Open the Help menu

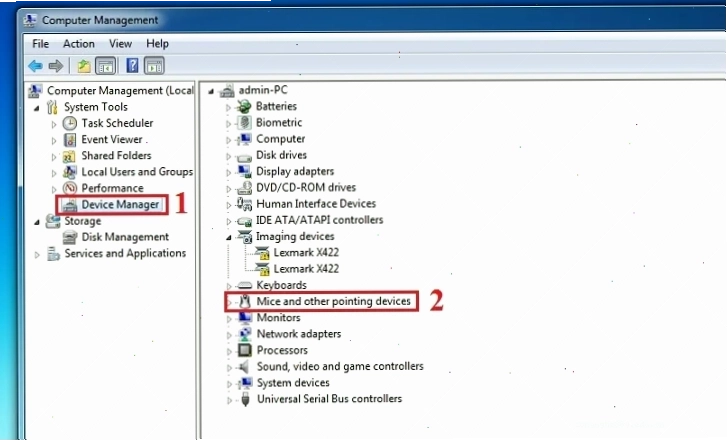click(157, 44)
